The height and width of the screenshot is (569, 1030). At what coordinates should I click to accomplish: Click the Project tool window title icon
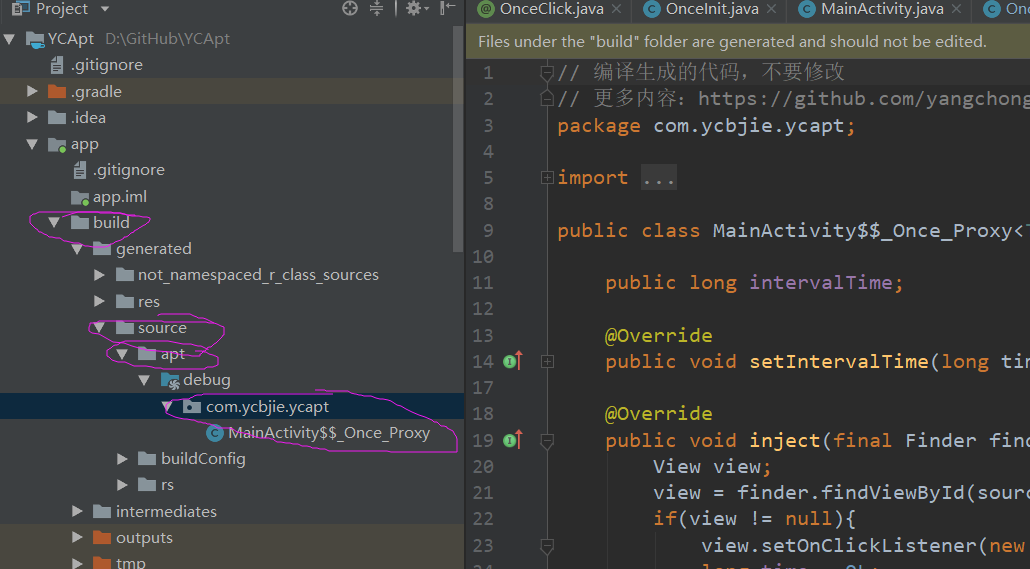21,8
